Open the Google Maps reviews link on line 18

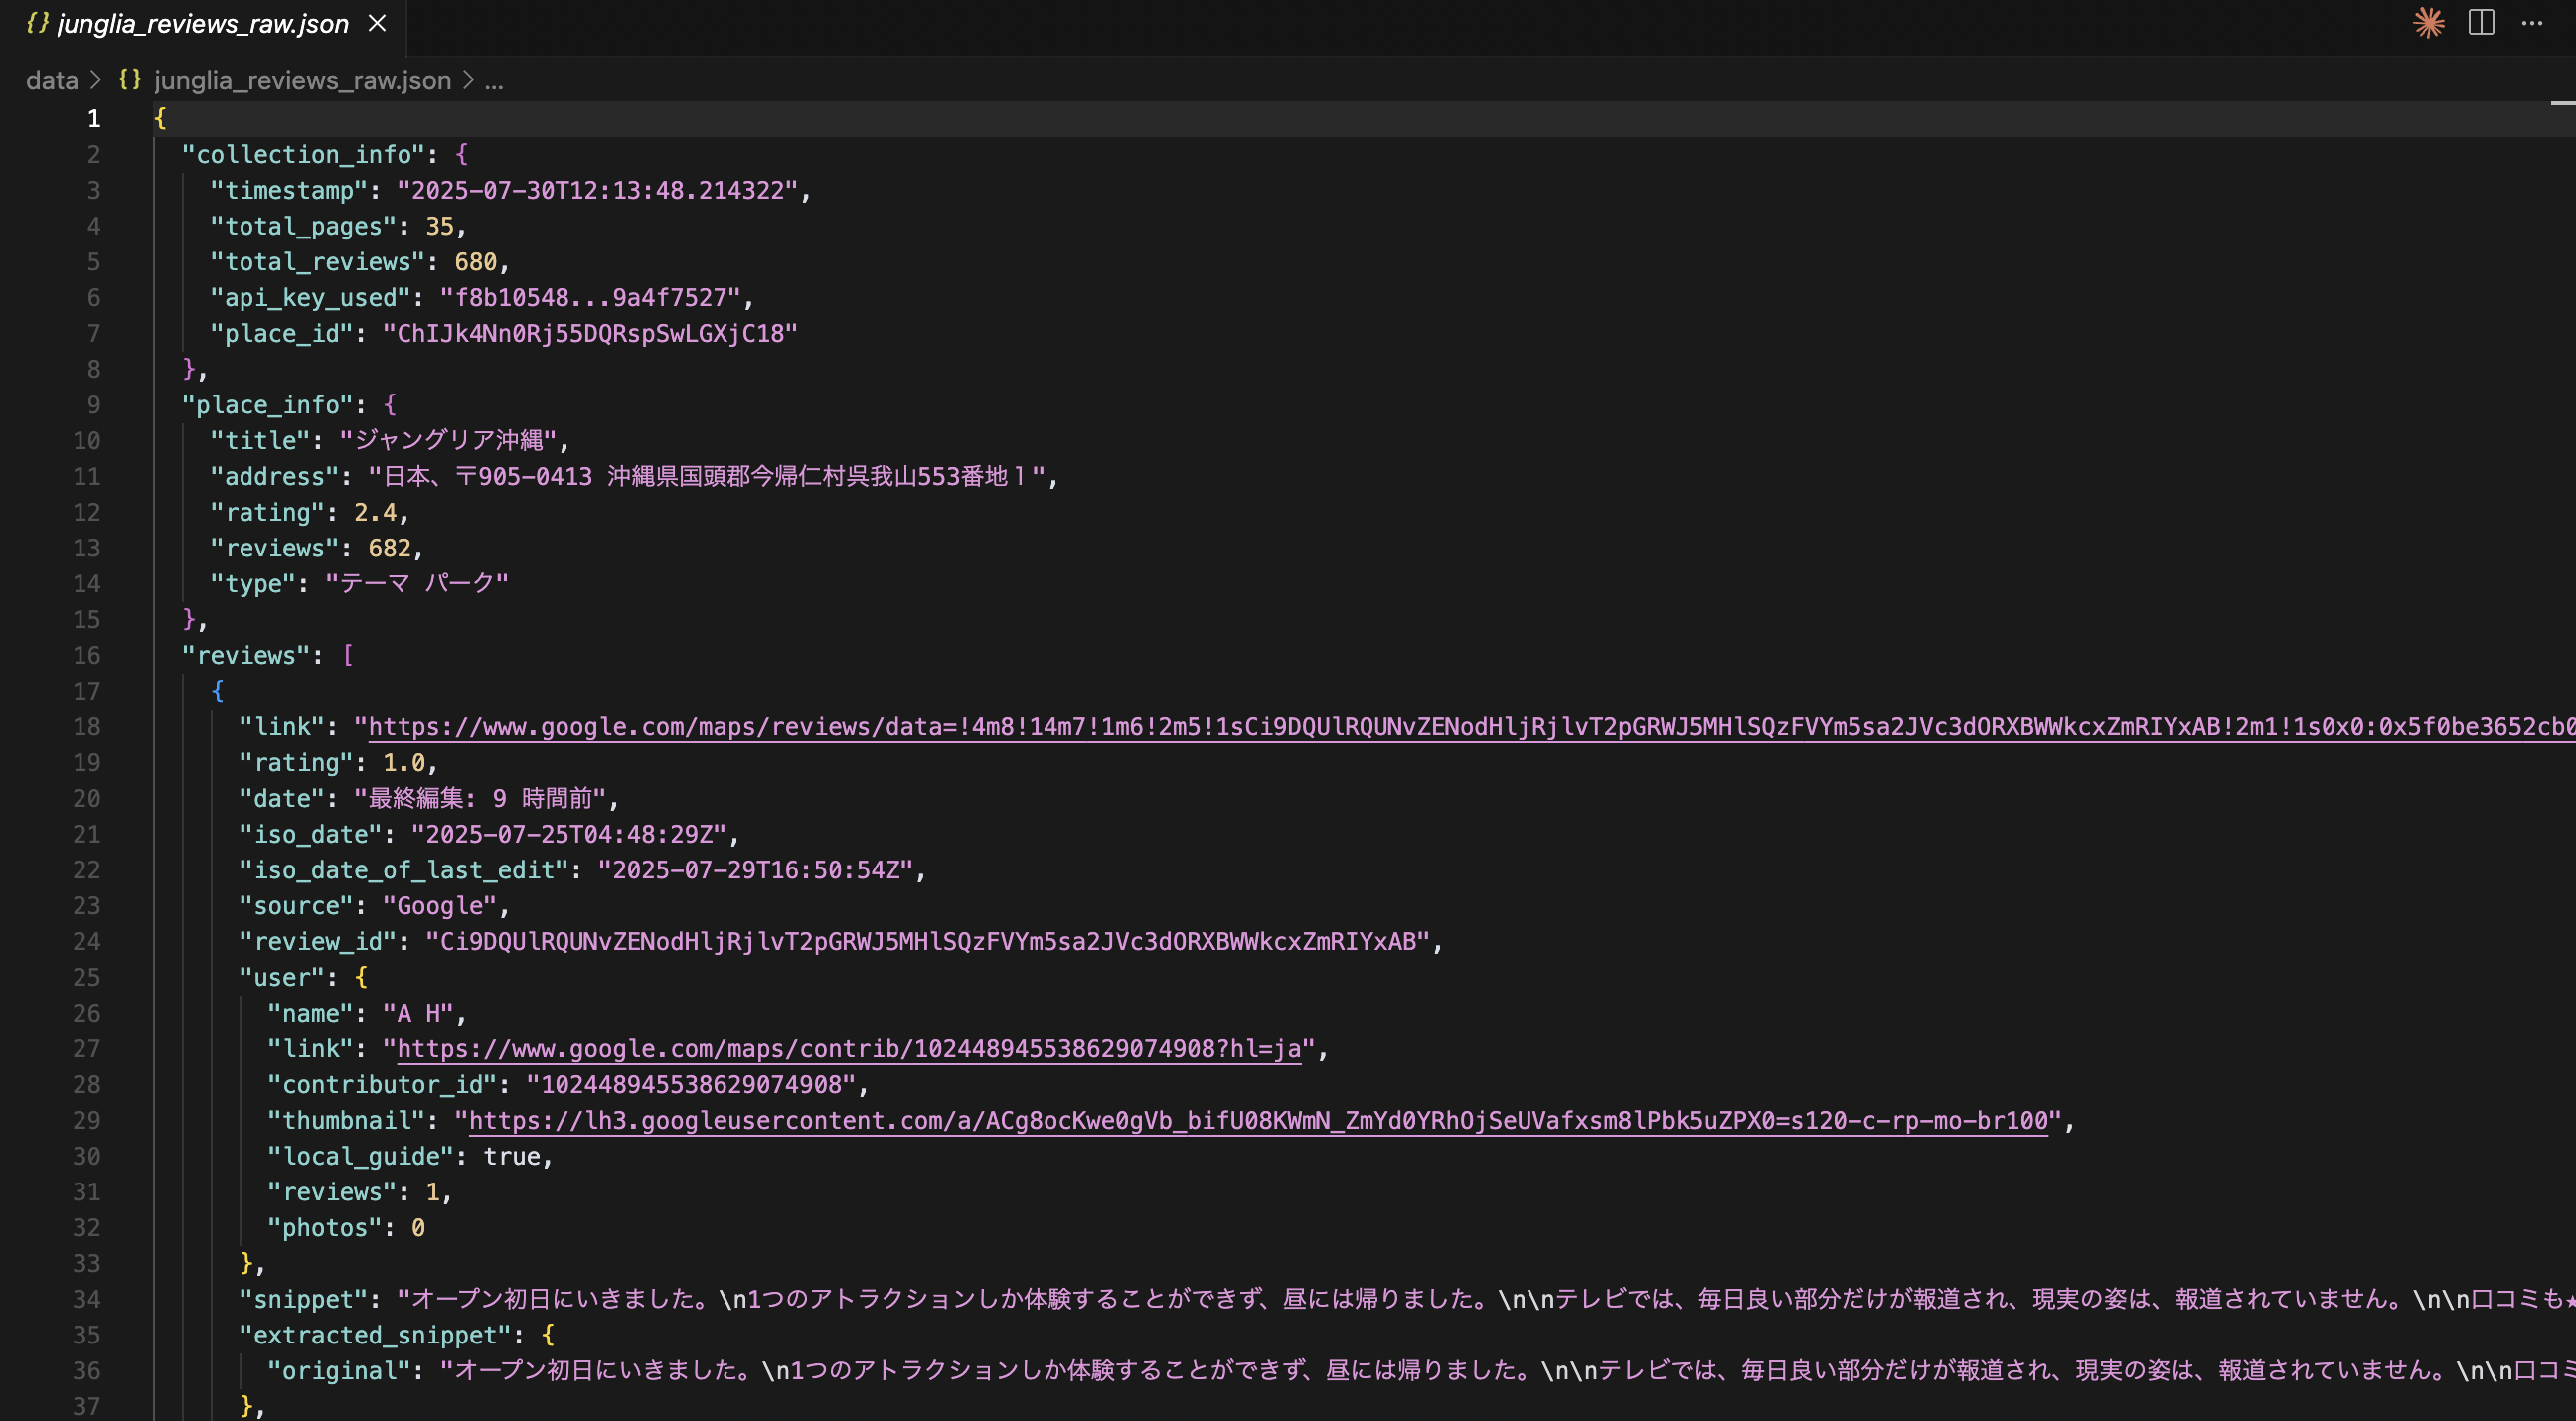[x=1470, y=727]
